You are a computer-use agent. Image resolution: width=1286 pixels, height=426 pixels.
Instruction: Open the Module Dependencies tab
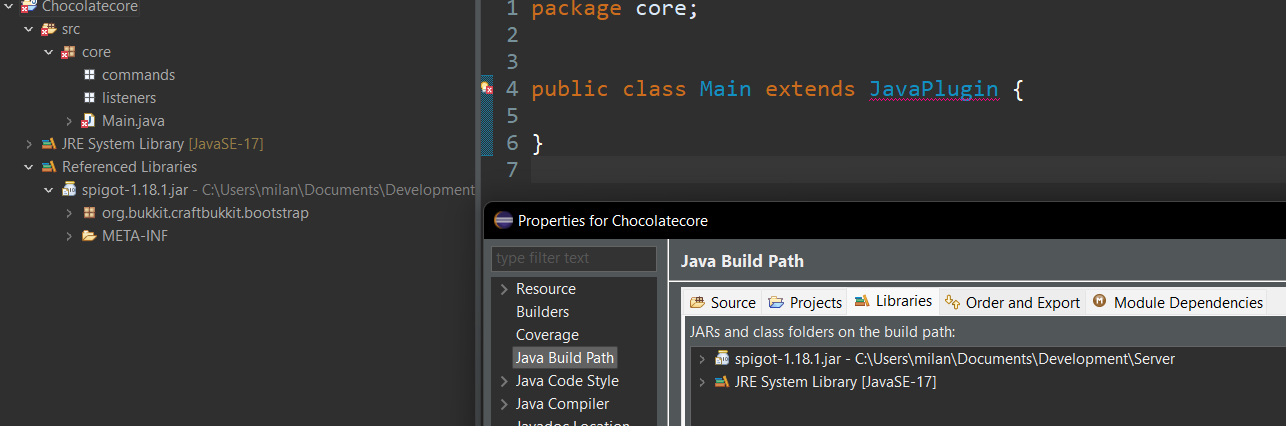[x=1178, y=302]
